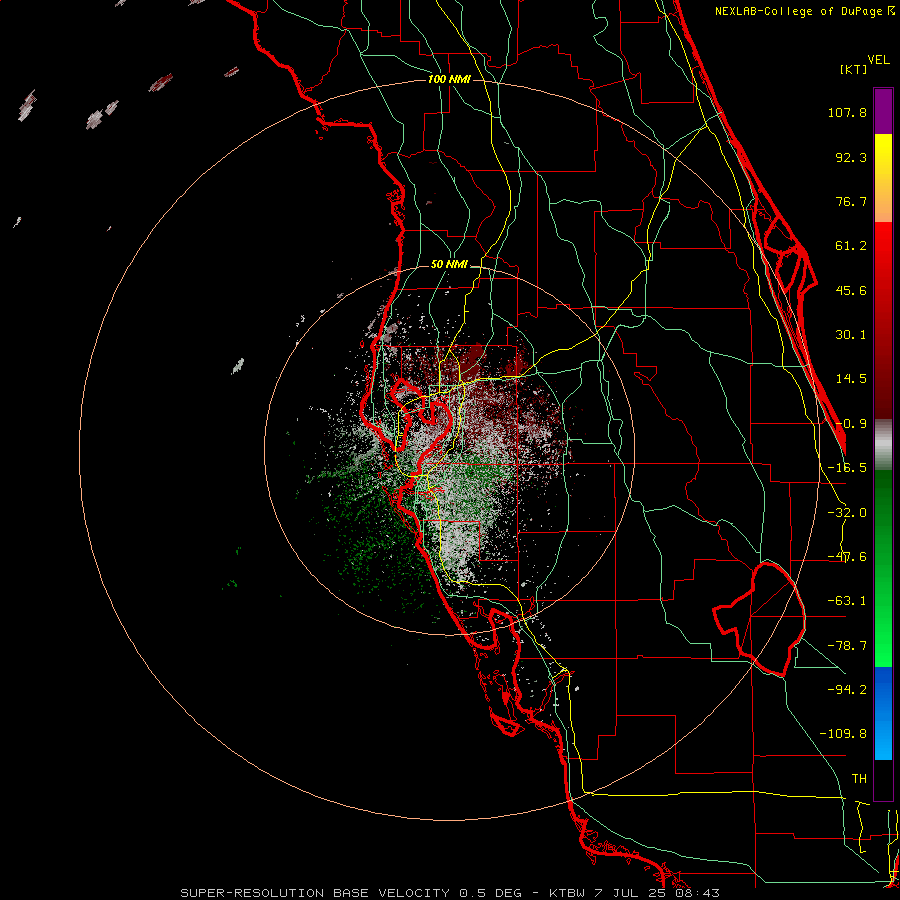Click the TH label on the legend
This screenshot has width=900, height=900.
(x=859, y=779)
